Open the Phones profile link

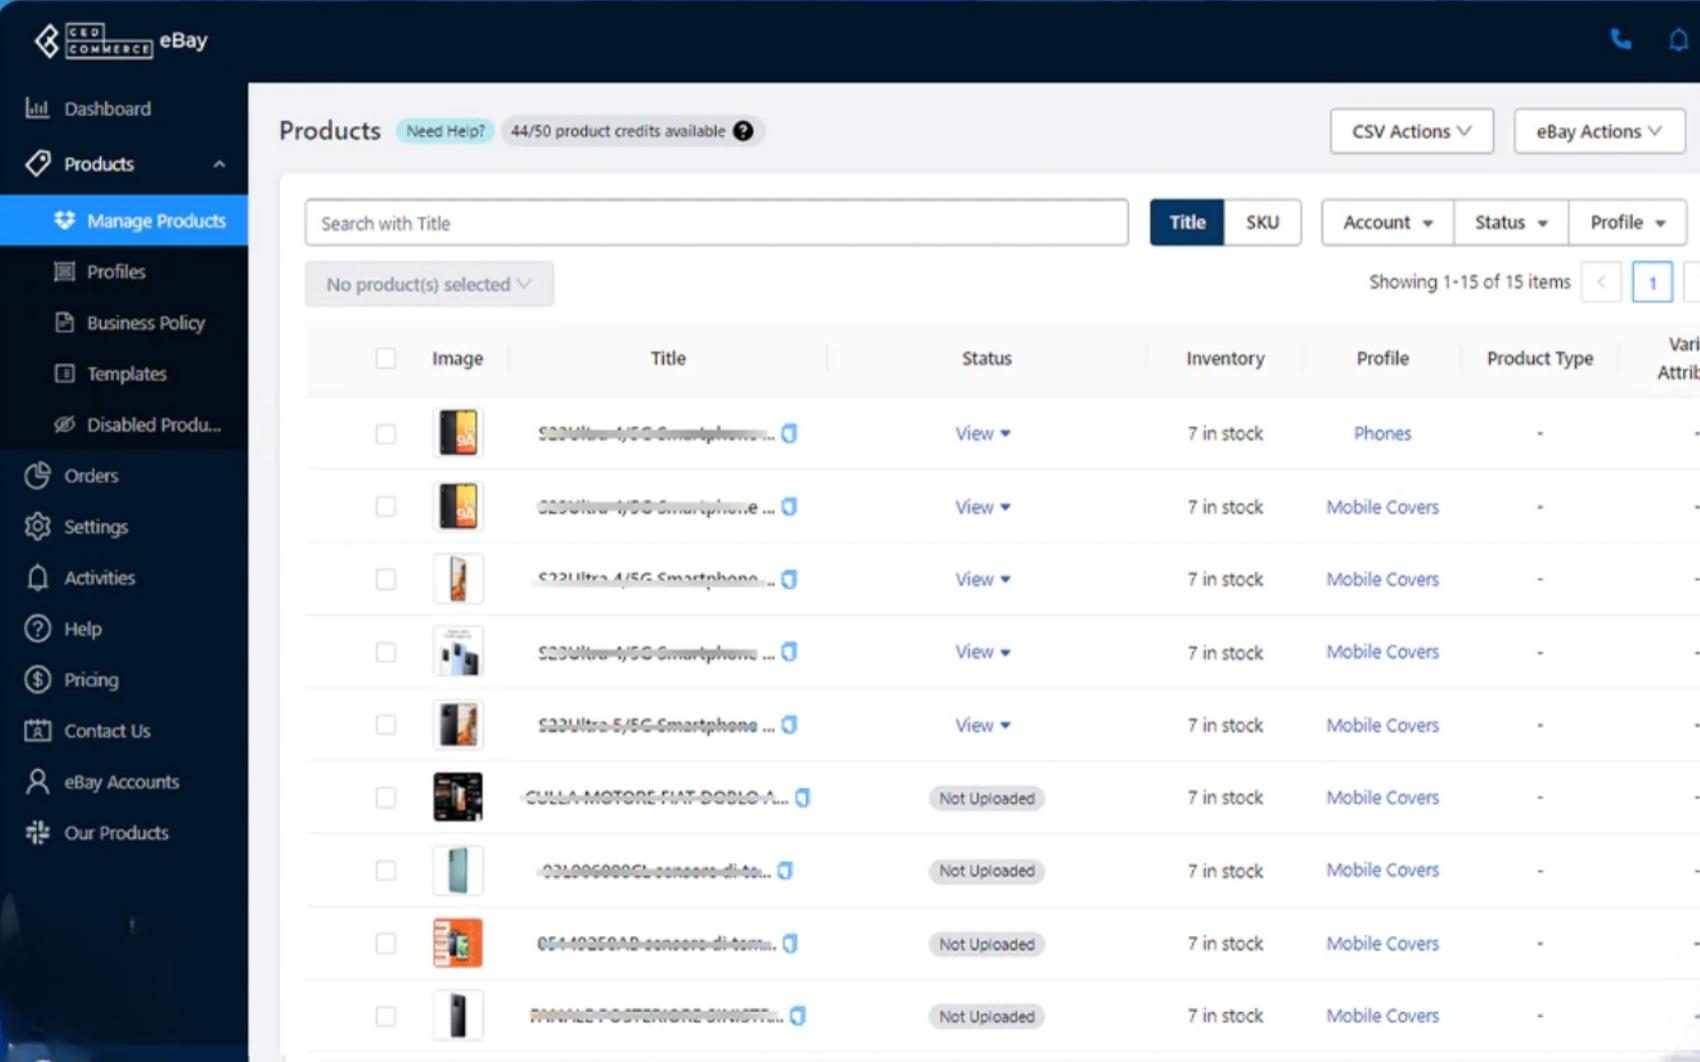coord(1382,433)
